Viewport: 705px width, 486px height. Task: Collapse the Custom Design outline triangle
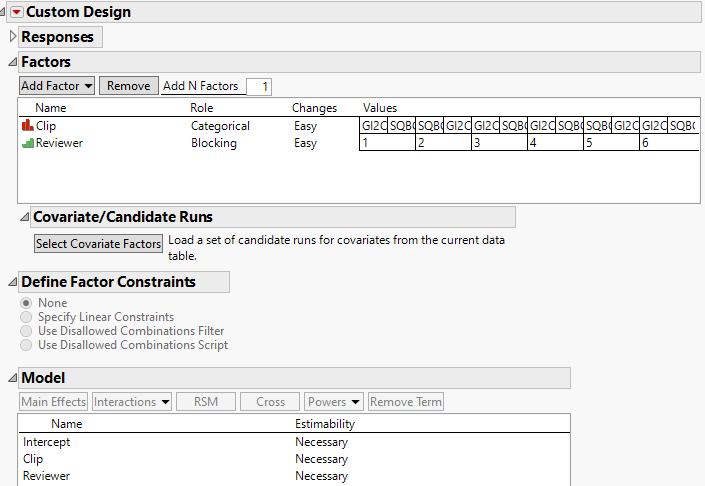pyautogui.click(x=4, y=12)
